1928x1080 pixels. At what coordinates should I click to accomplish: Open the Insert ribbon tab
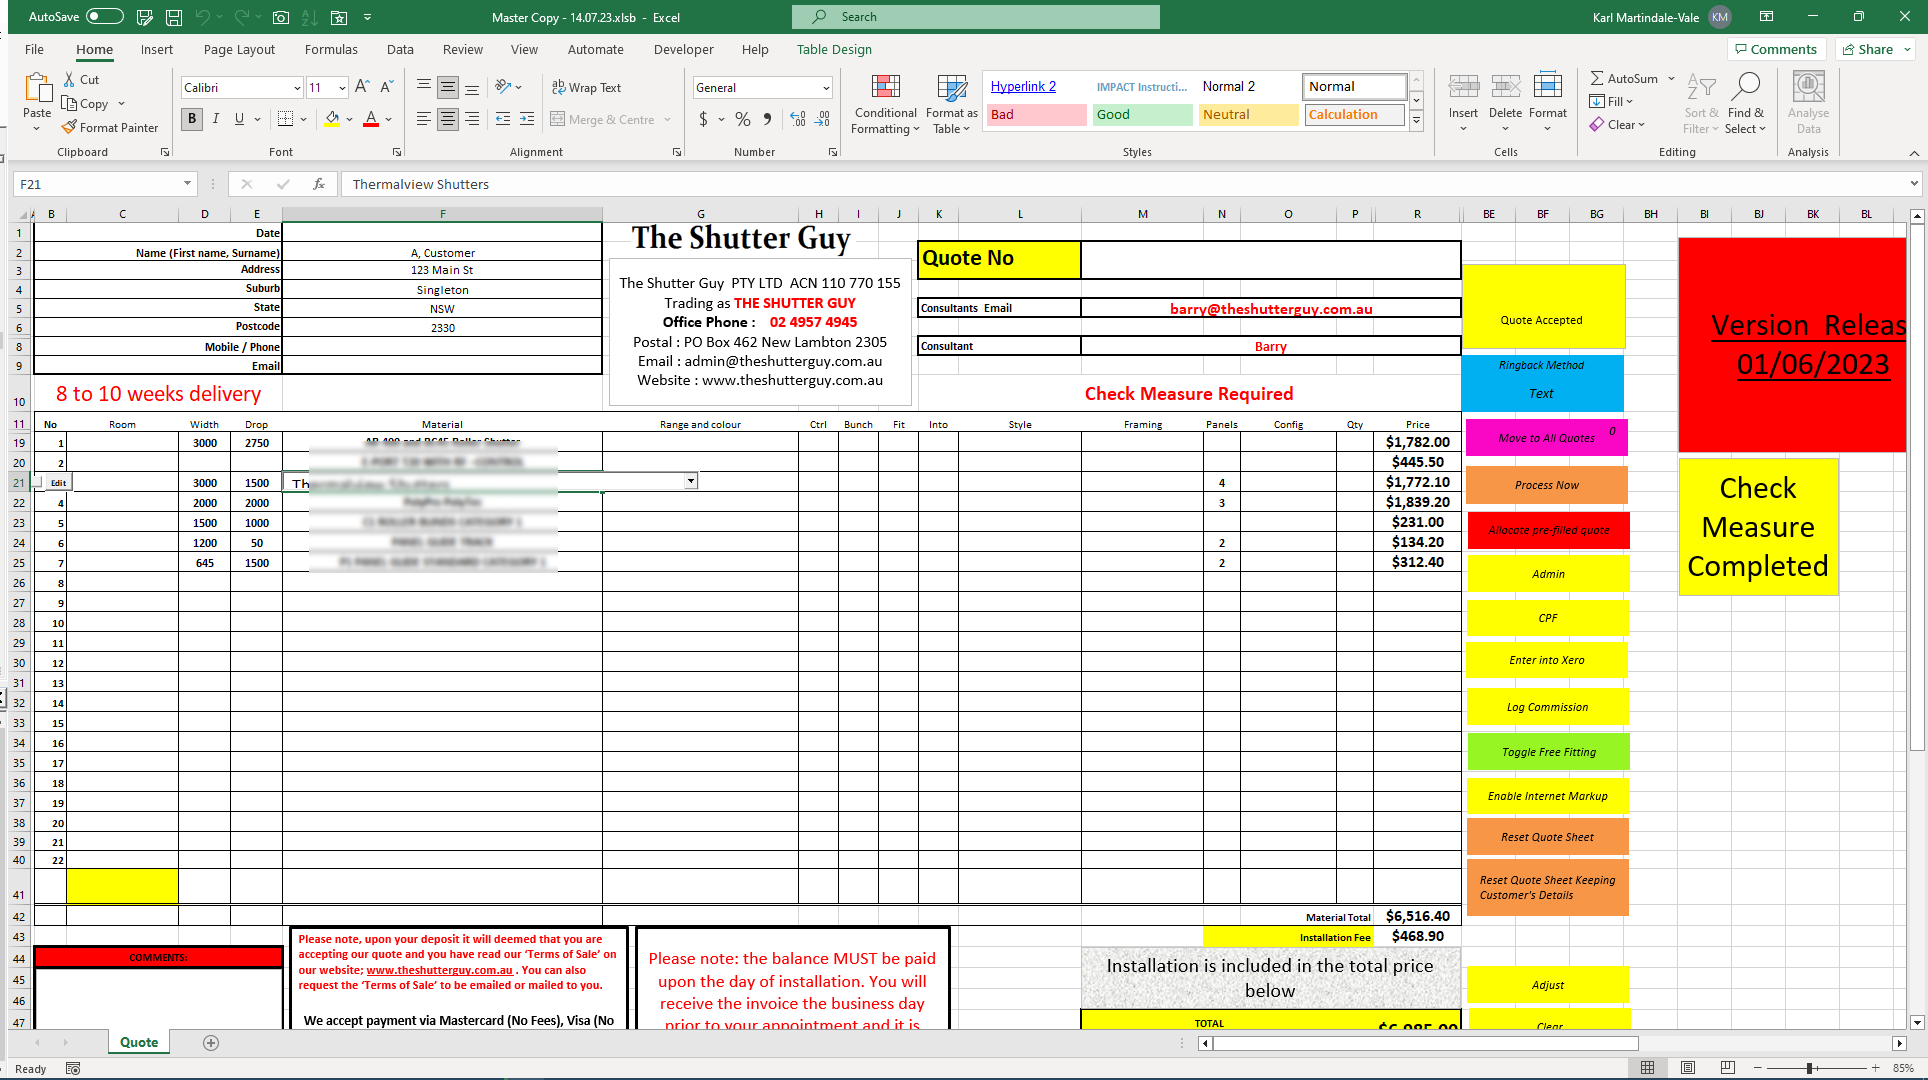coord(156,50)
